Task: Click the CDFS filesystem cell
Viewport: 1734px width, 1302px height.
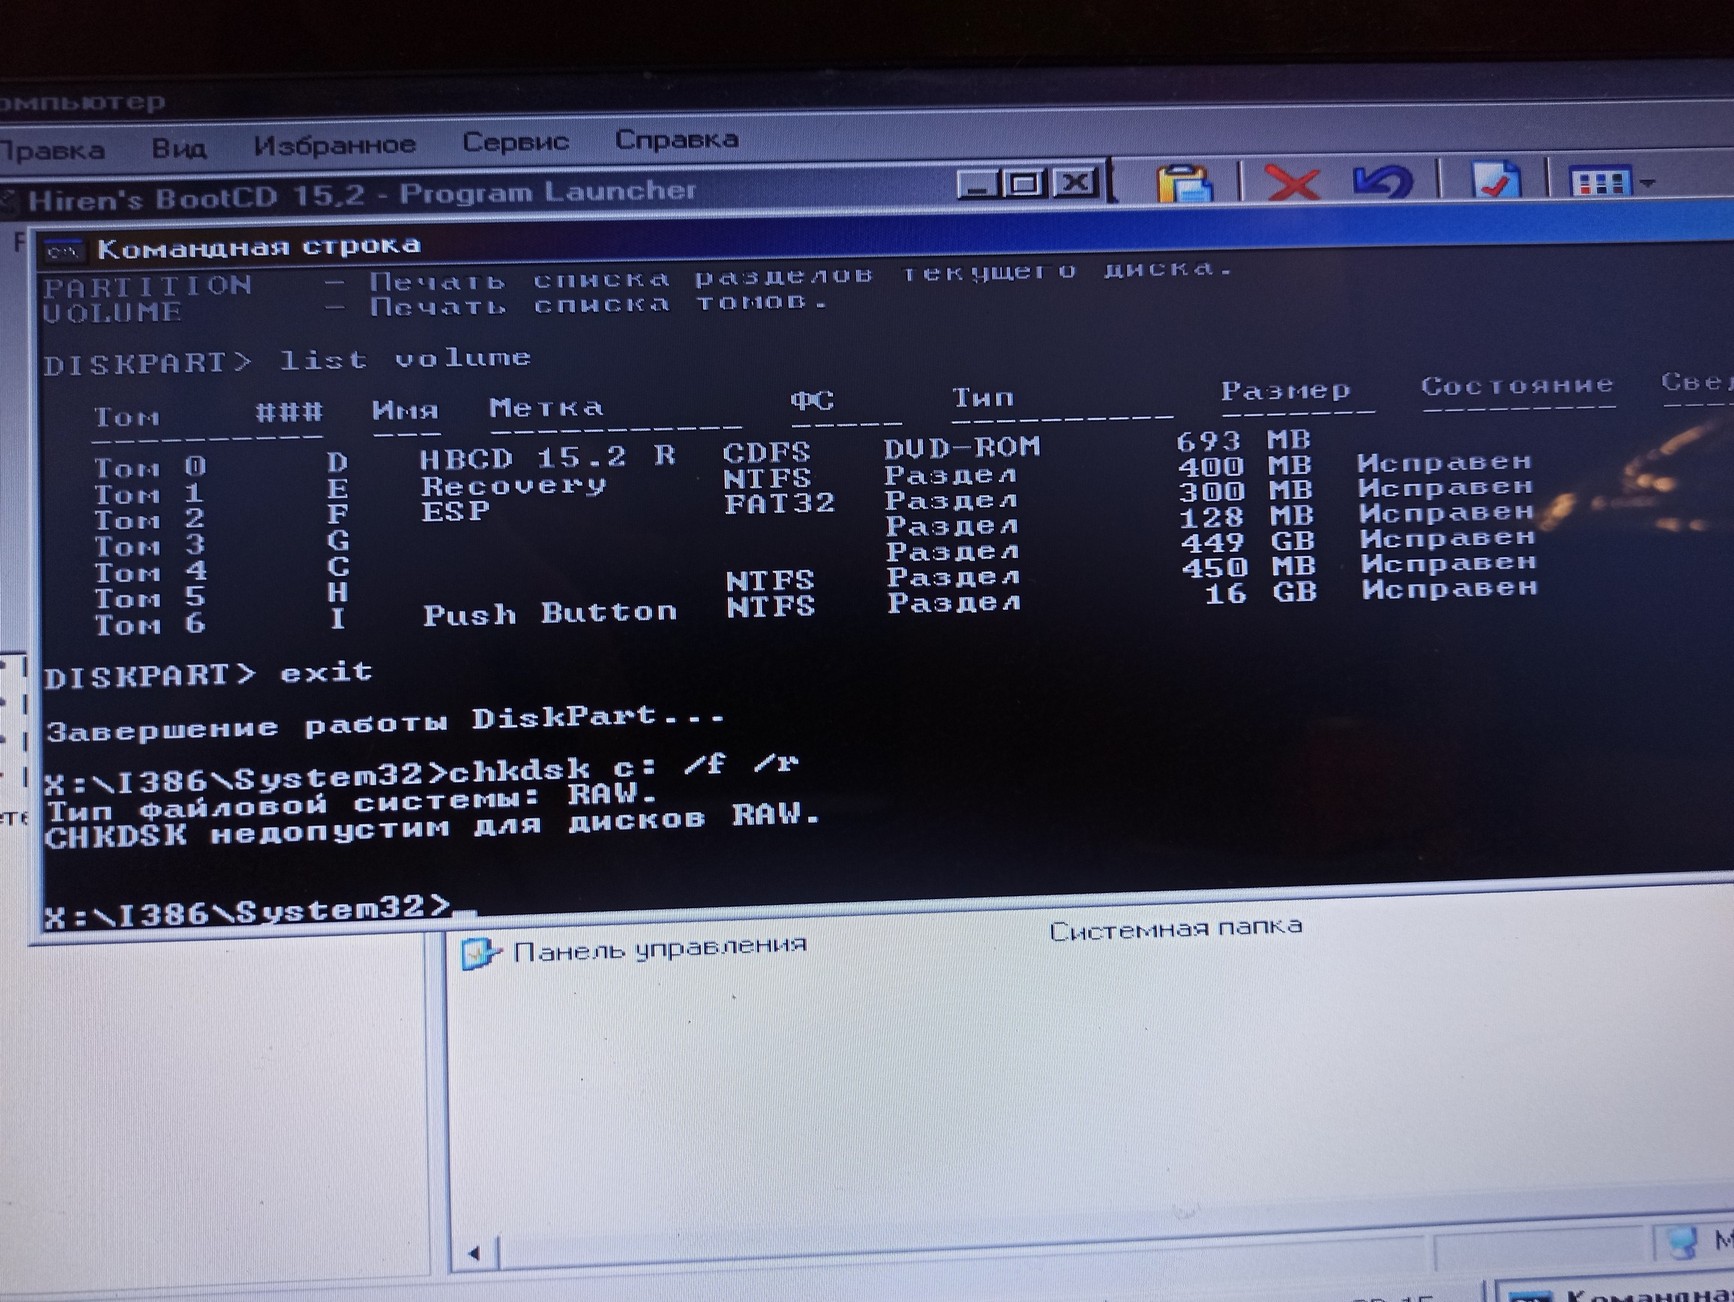Action: click(766, 452)
